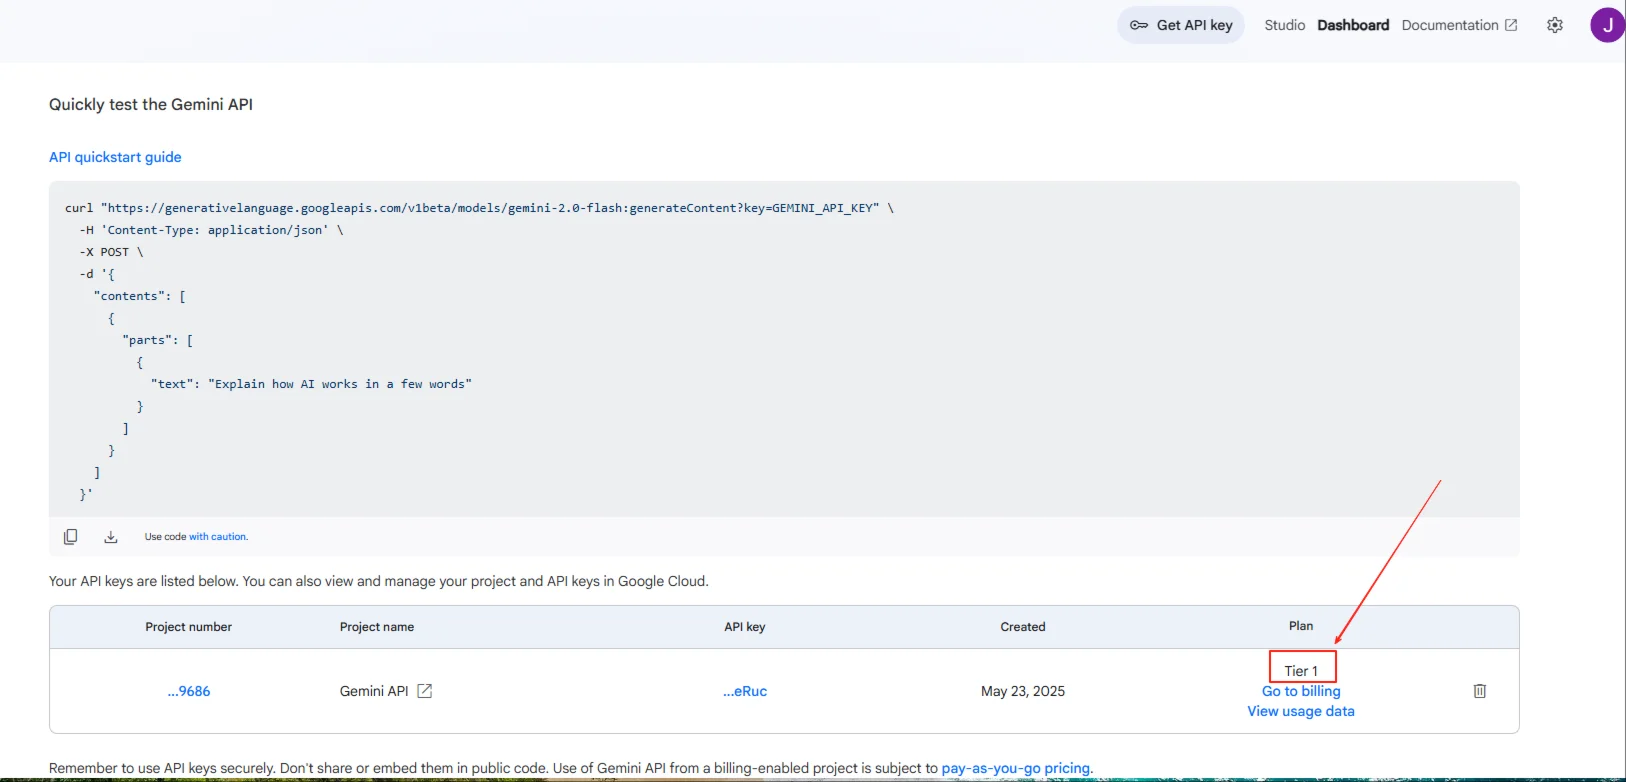Image resolution: width=1626 pixels, height=782 pixels.
Task: Click the API key ...eRuc
Action: (745, 691)
